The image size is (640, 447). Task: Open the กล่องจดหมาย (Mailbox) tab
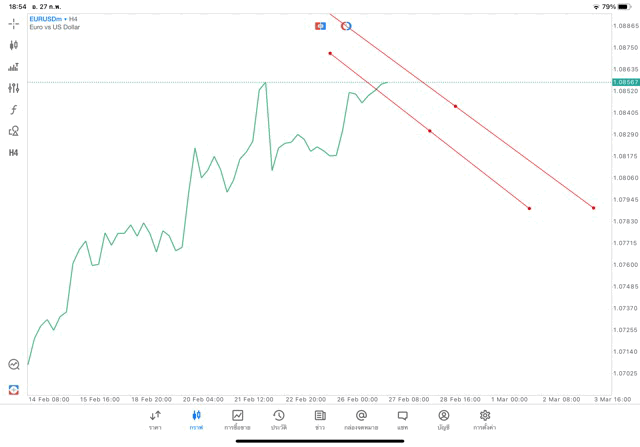361,420
